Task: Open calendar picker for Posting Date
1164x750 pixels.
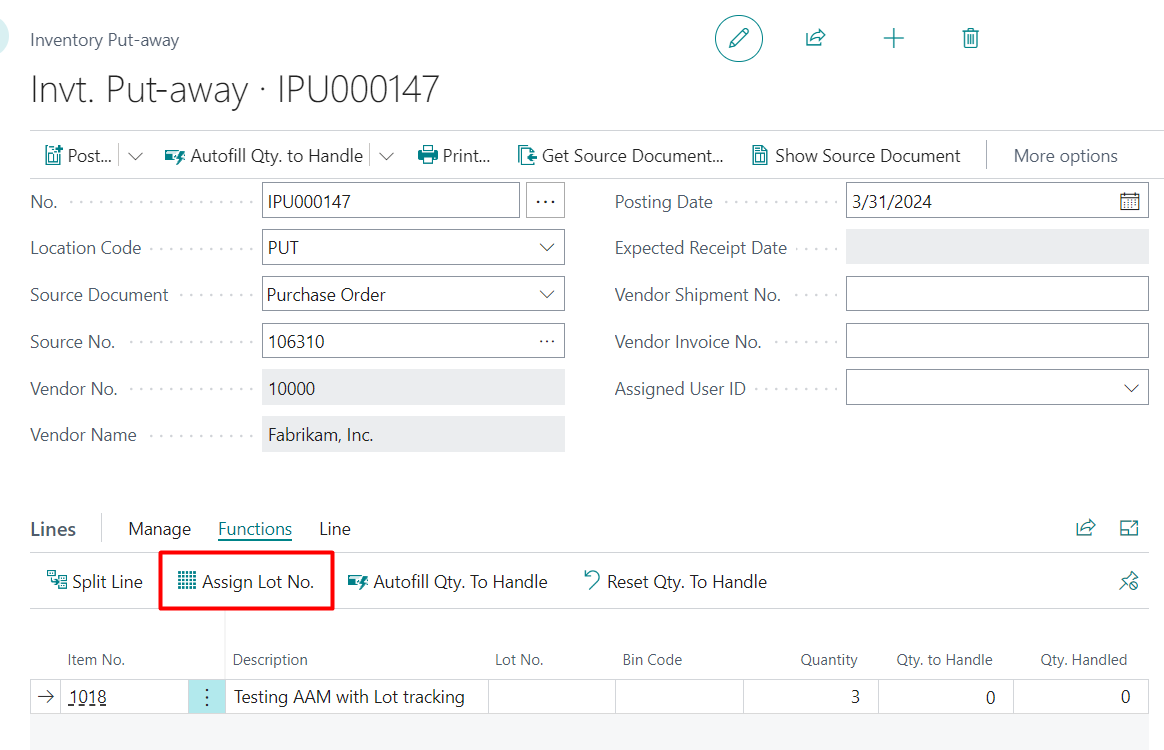Action: point(1129,201)
